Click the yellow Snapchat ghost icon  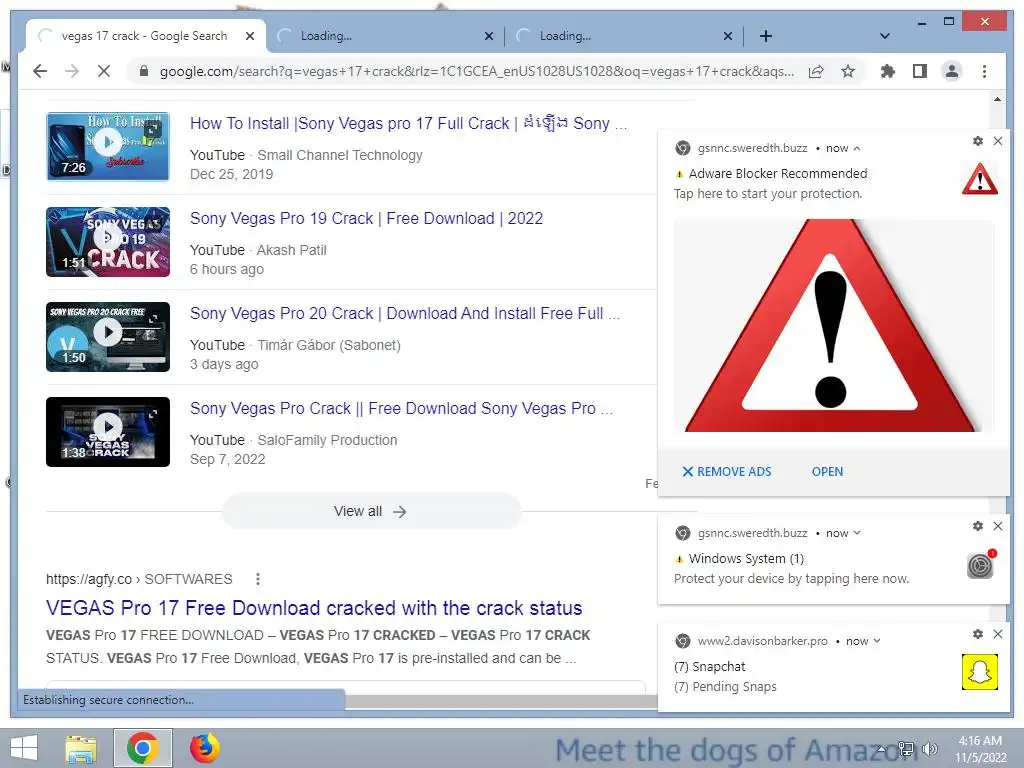coord(980,672)
